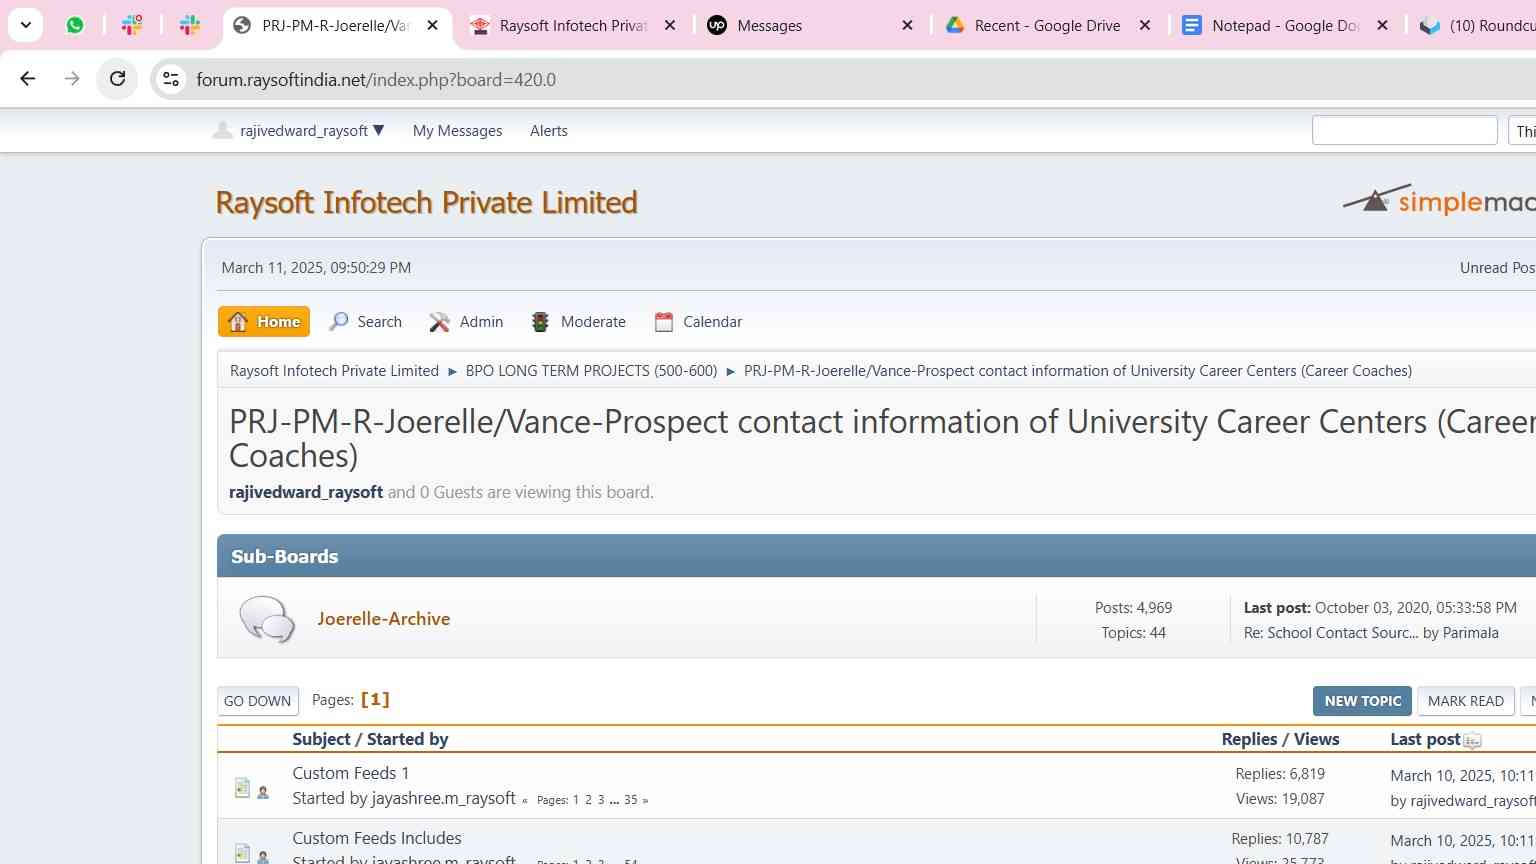The height and width of the screenshot is (864, 1536).
Task: Sort topics by Views
Action: coord(1316,739)
